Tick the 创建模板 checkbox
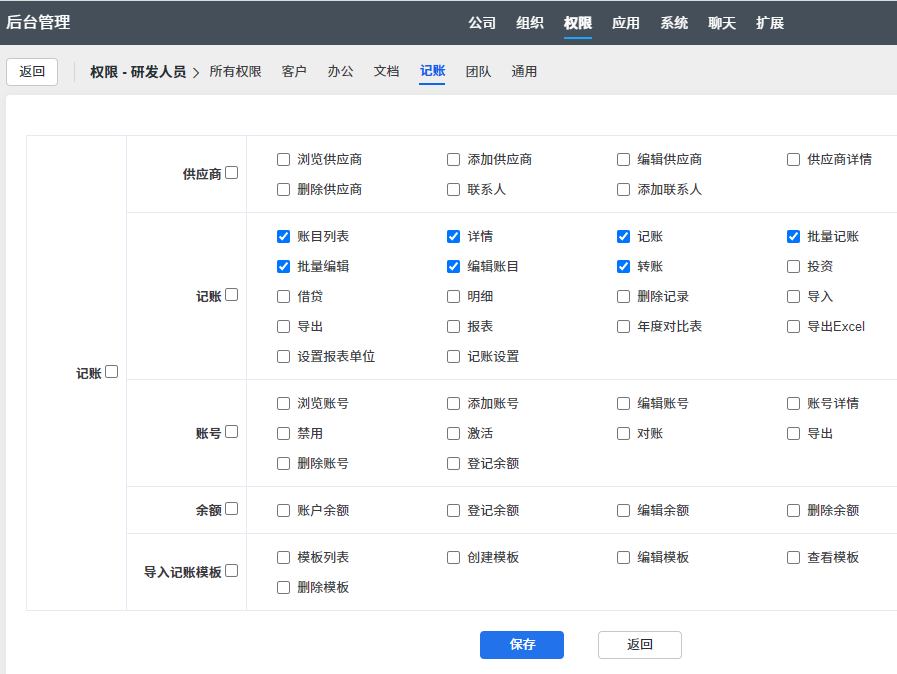Image resolution: width=897 pixels, height=674 pixels. tap(454, 558)
